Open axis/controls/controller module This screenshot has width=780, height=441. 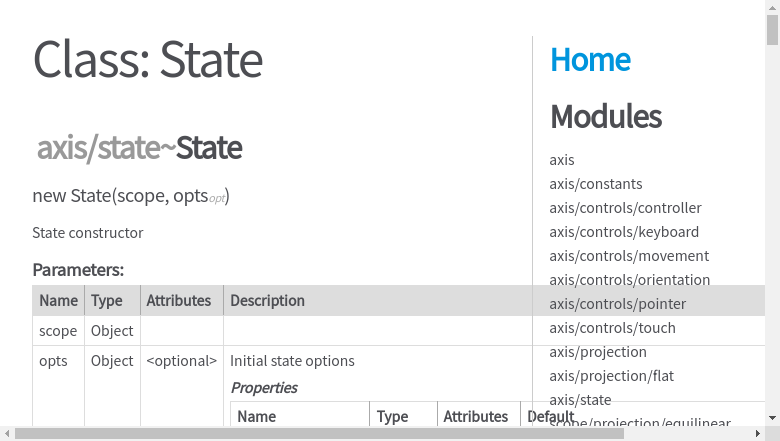pyautogui.click(x=625, y=208)
